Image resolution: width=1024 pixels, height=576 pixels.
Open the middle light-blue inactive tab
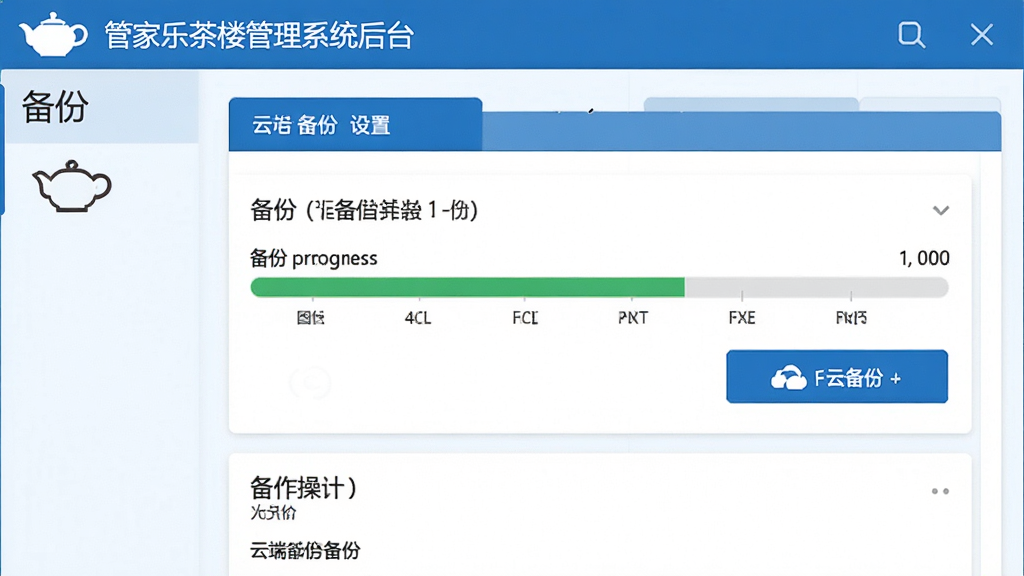point(750,104)
